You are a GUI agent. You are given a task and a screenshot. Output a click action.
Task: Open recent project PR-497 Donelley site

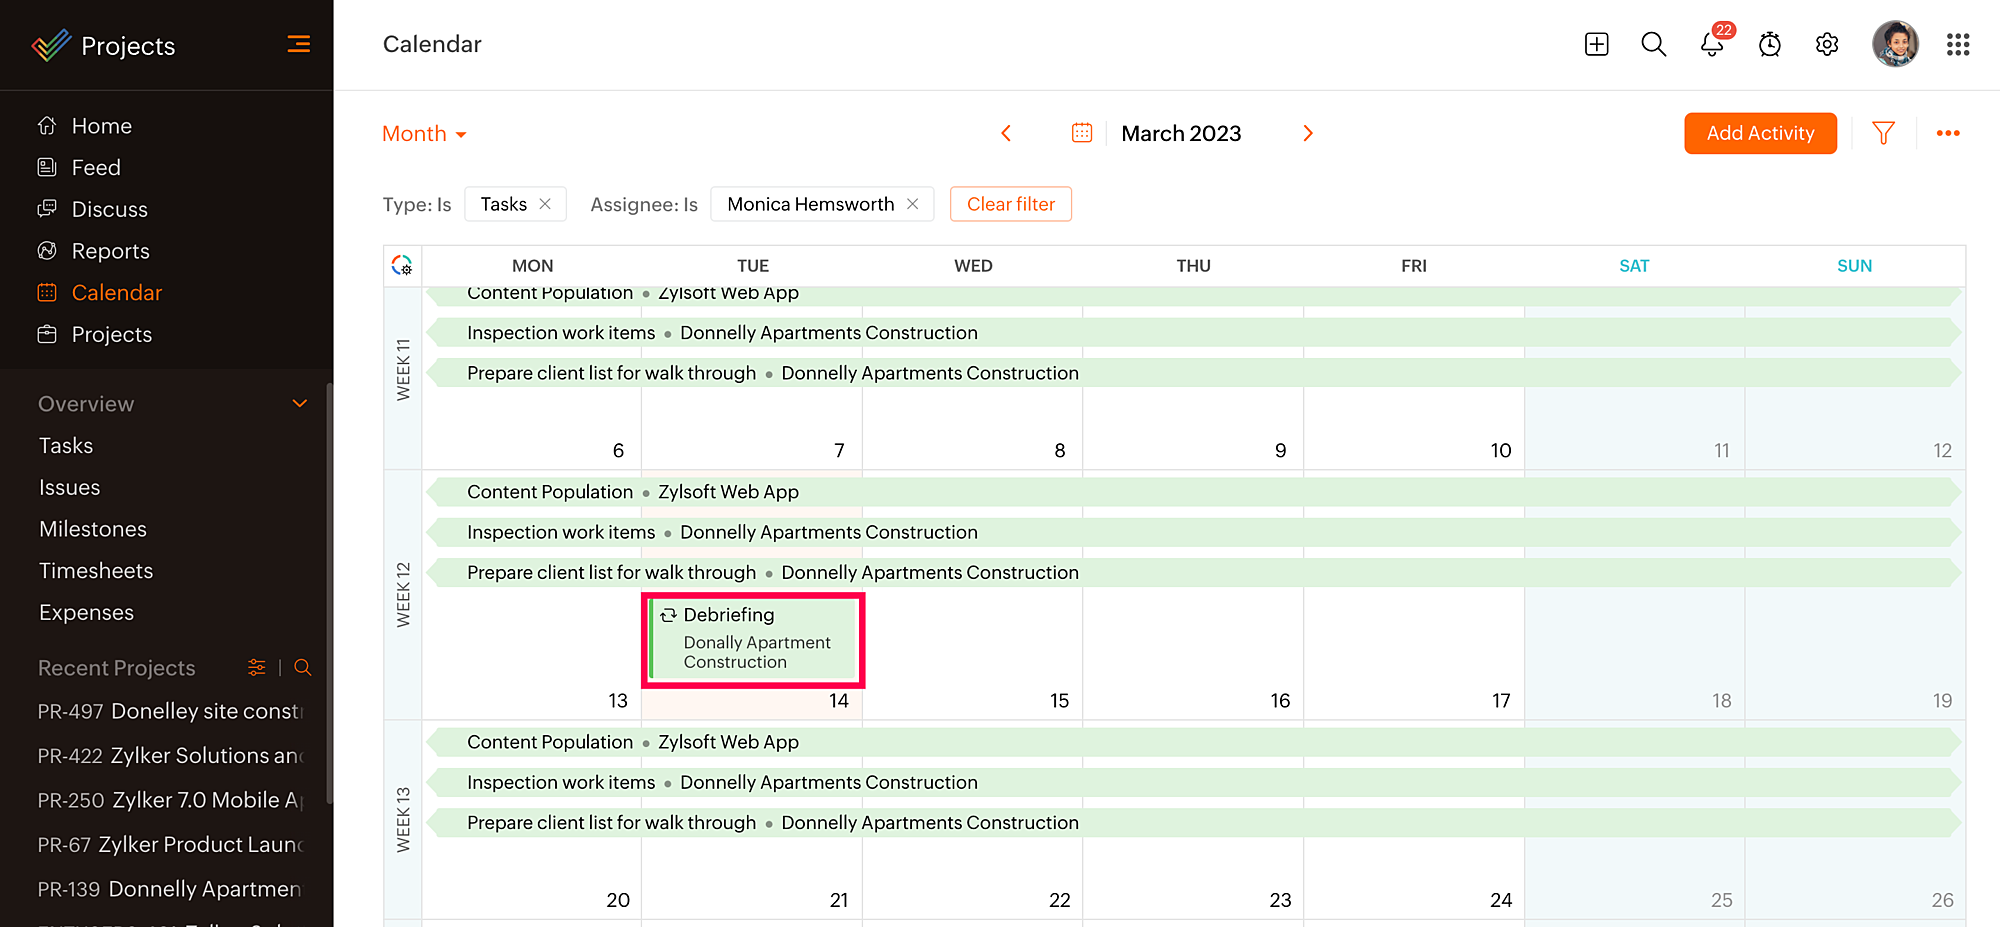[170, 711]
